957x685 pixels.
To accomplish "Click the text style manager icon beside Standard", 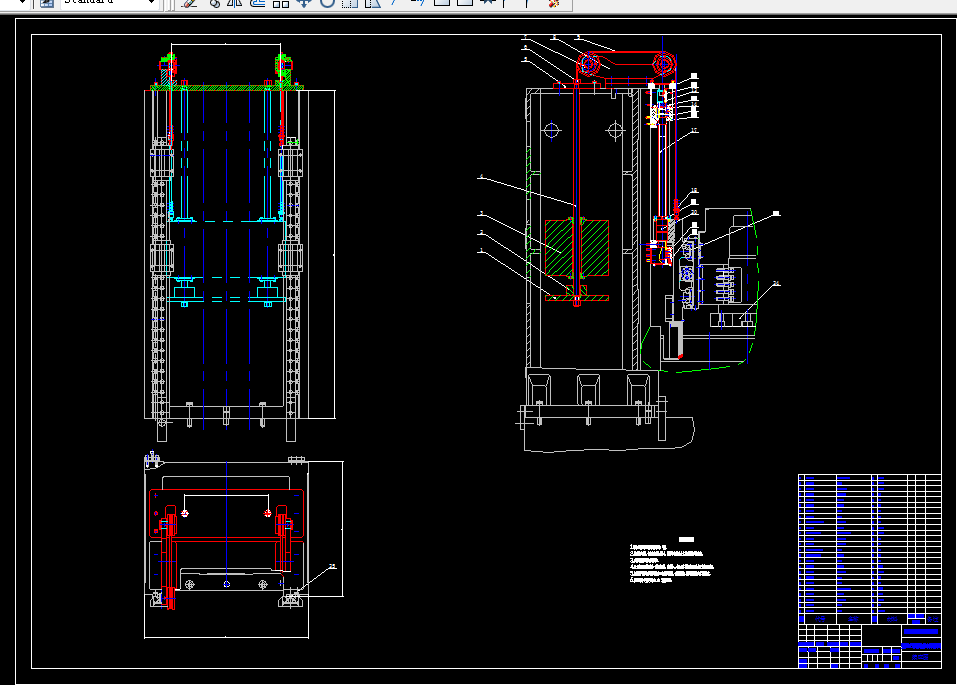I will tap(46, 2).
